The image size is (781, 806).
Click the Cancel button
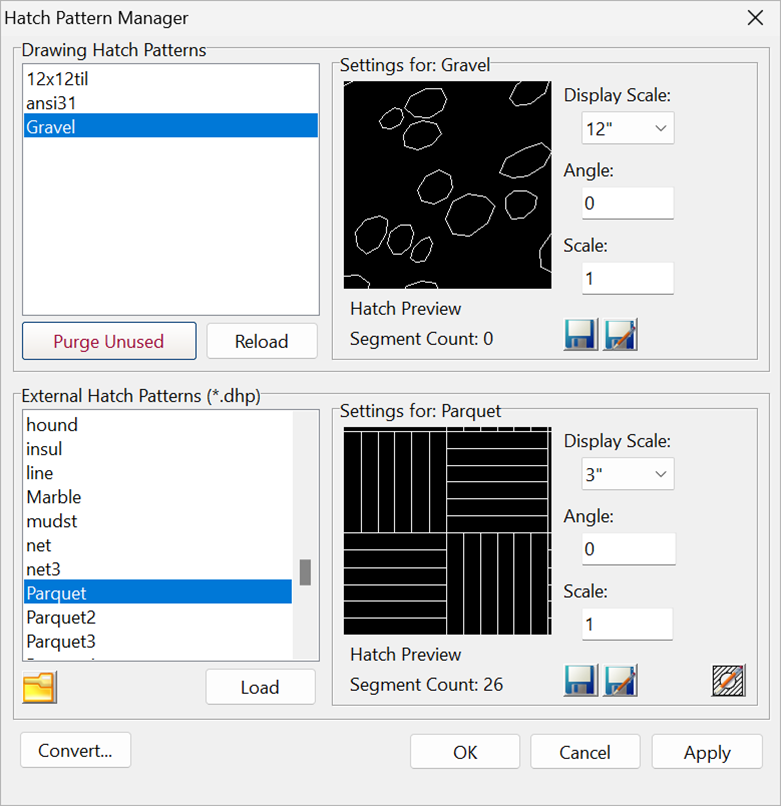pos(585,752)
